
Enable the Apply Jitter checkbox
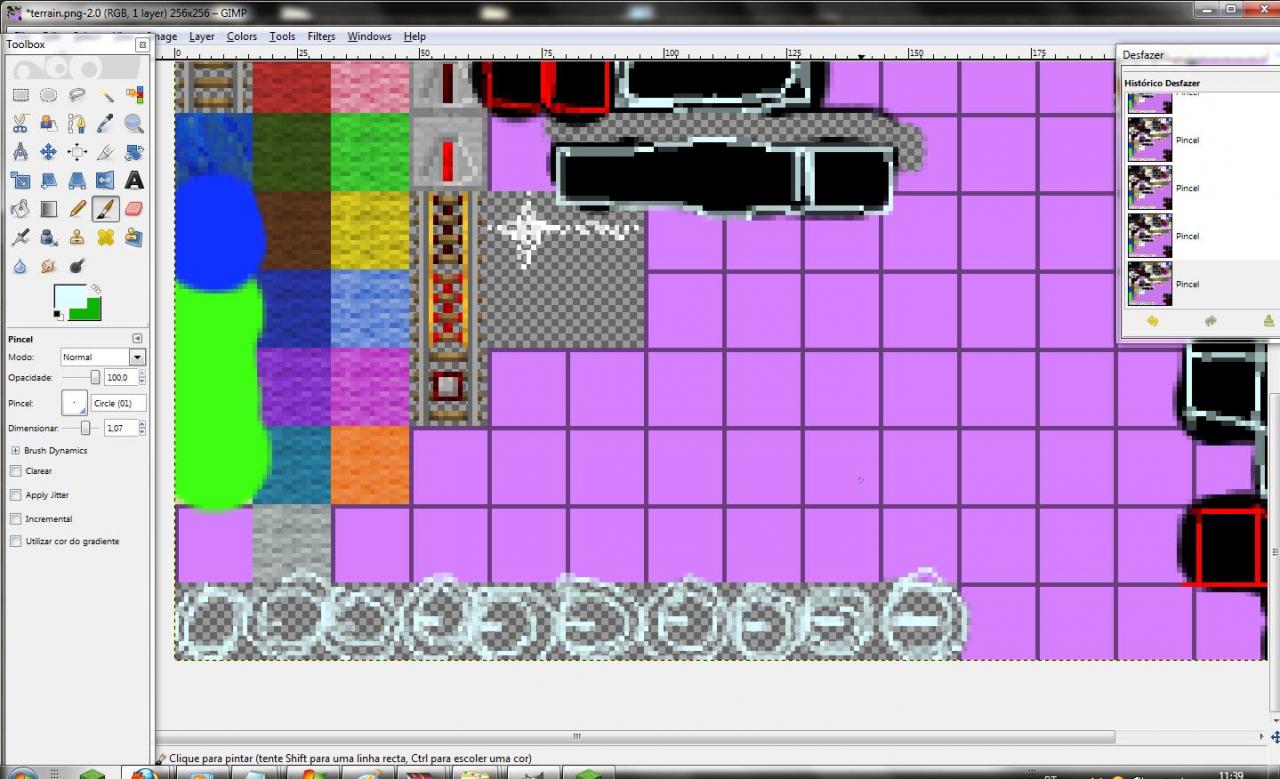(x=15, y=495)
